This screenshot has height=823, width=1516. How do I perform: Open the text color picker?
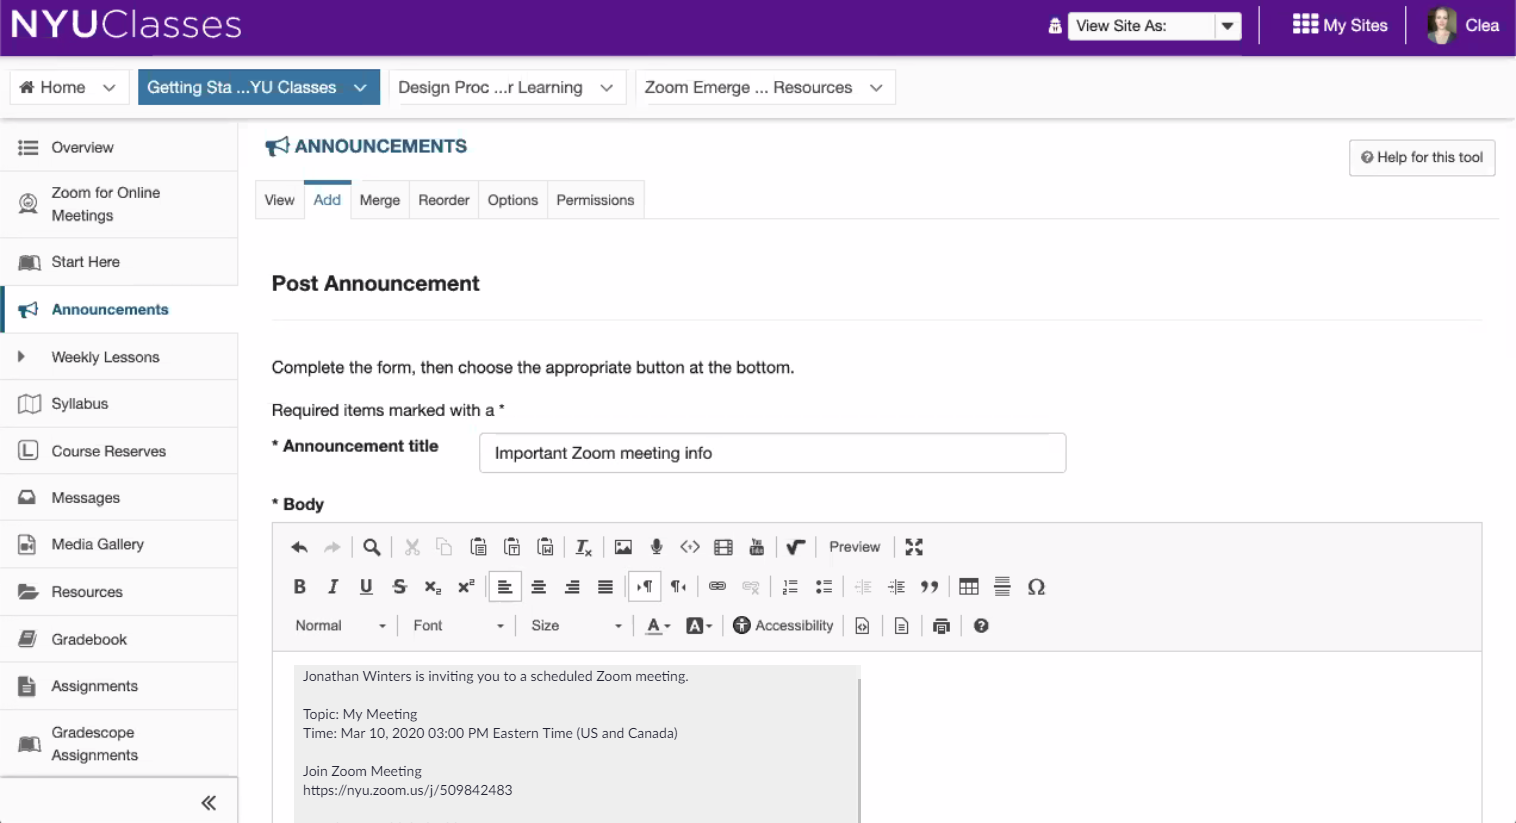[657, 626]
